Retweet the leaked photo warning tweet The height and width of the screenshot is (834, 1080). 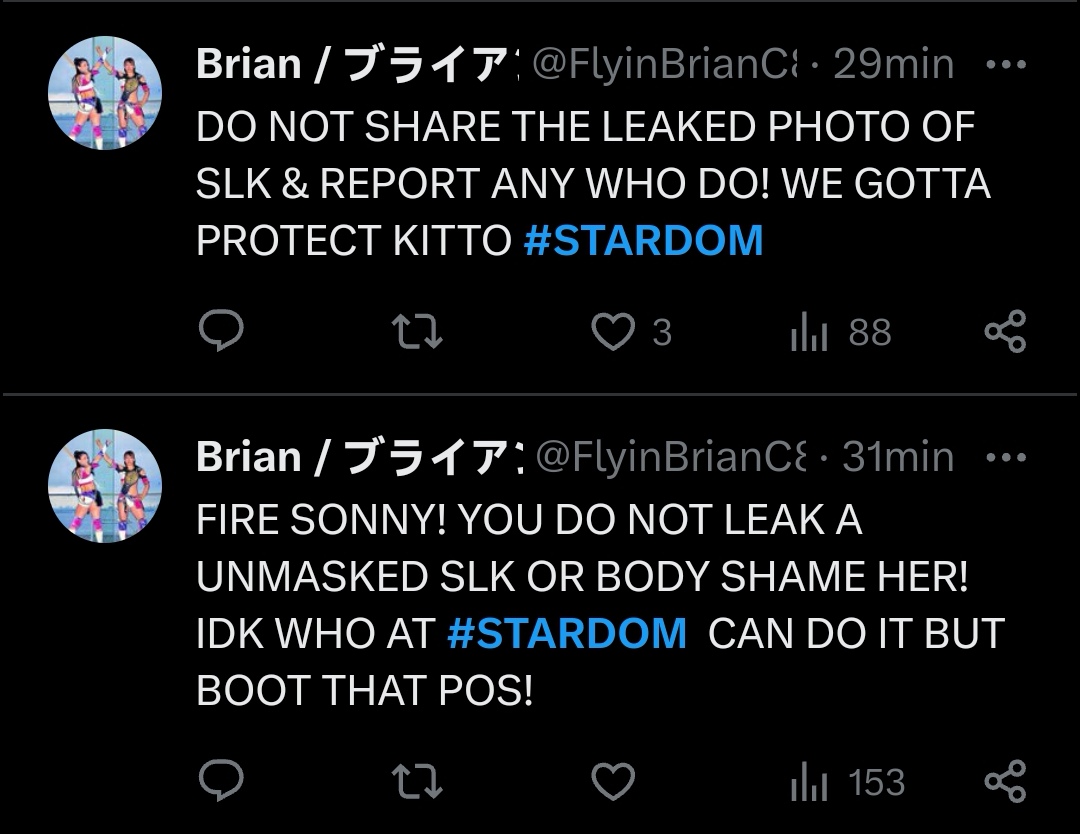coord(417,332)
